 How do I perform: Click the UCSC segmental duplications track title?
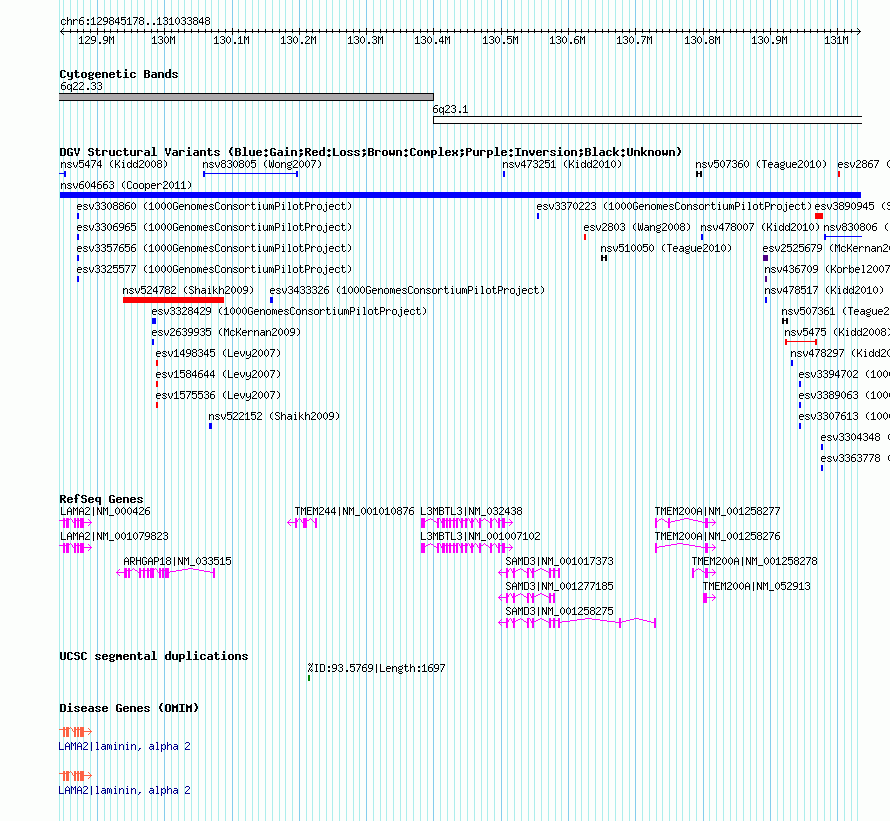[x=154, y=656]
